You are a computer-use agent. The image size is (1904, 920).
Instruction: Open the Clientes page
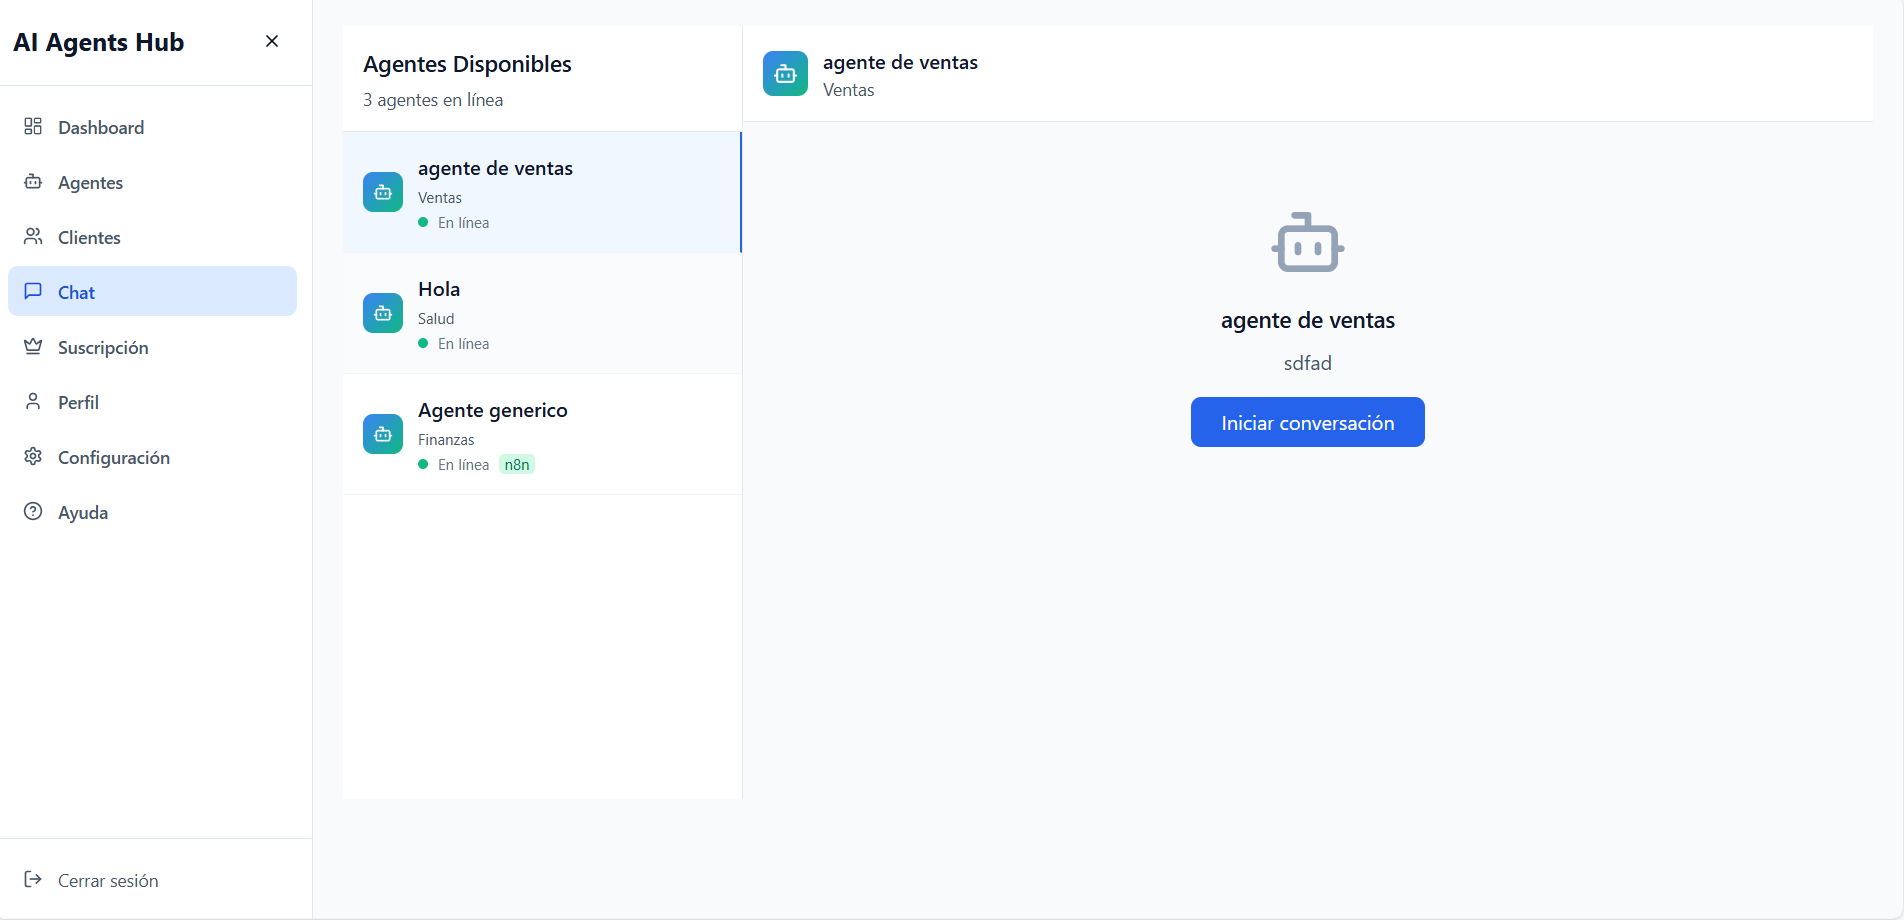point(152,237)
